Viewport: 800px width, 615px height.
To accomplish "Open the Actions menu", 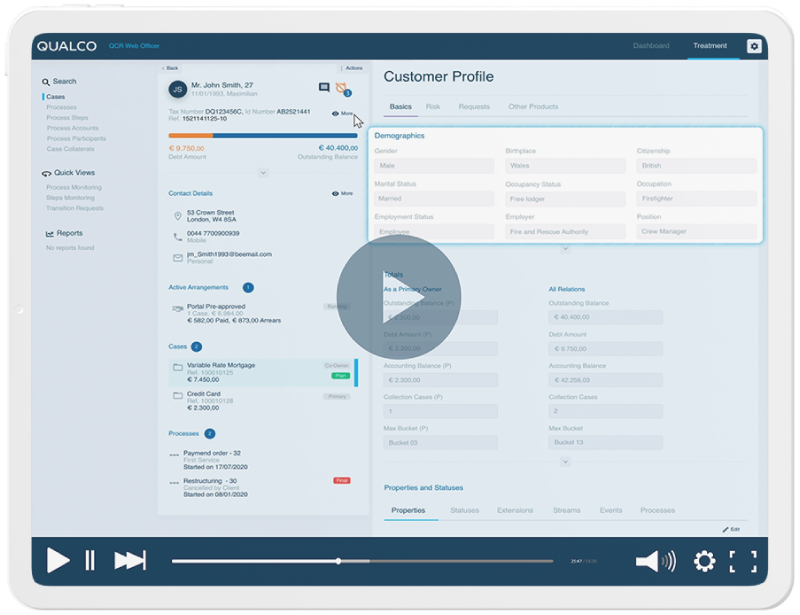I will click(x=355, y=68).
